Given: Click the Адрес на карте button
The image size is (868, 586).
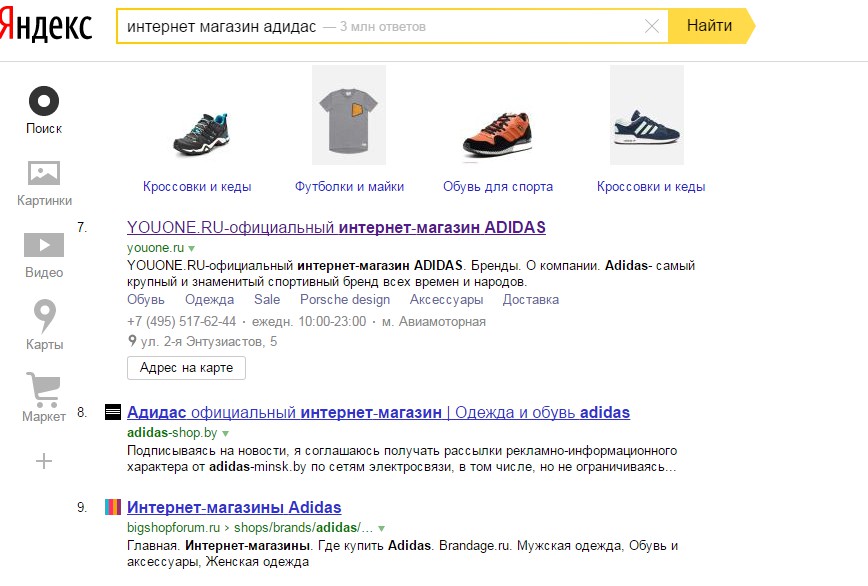Looking at the screenshot, I should click(x=186, y=368).
